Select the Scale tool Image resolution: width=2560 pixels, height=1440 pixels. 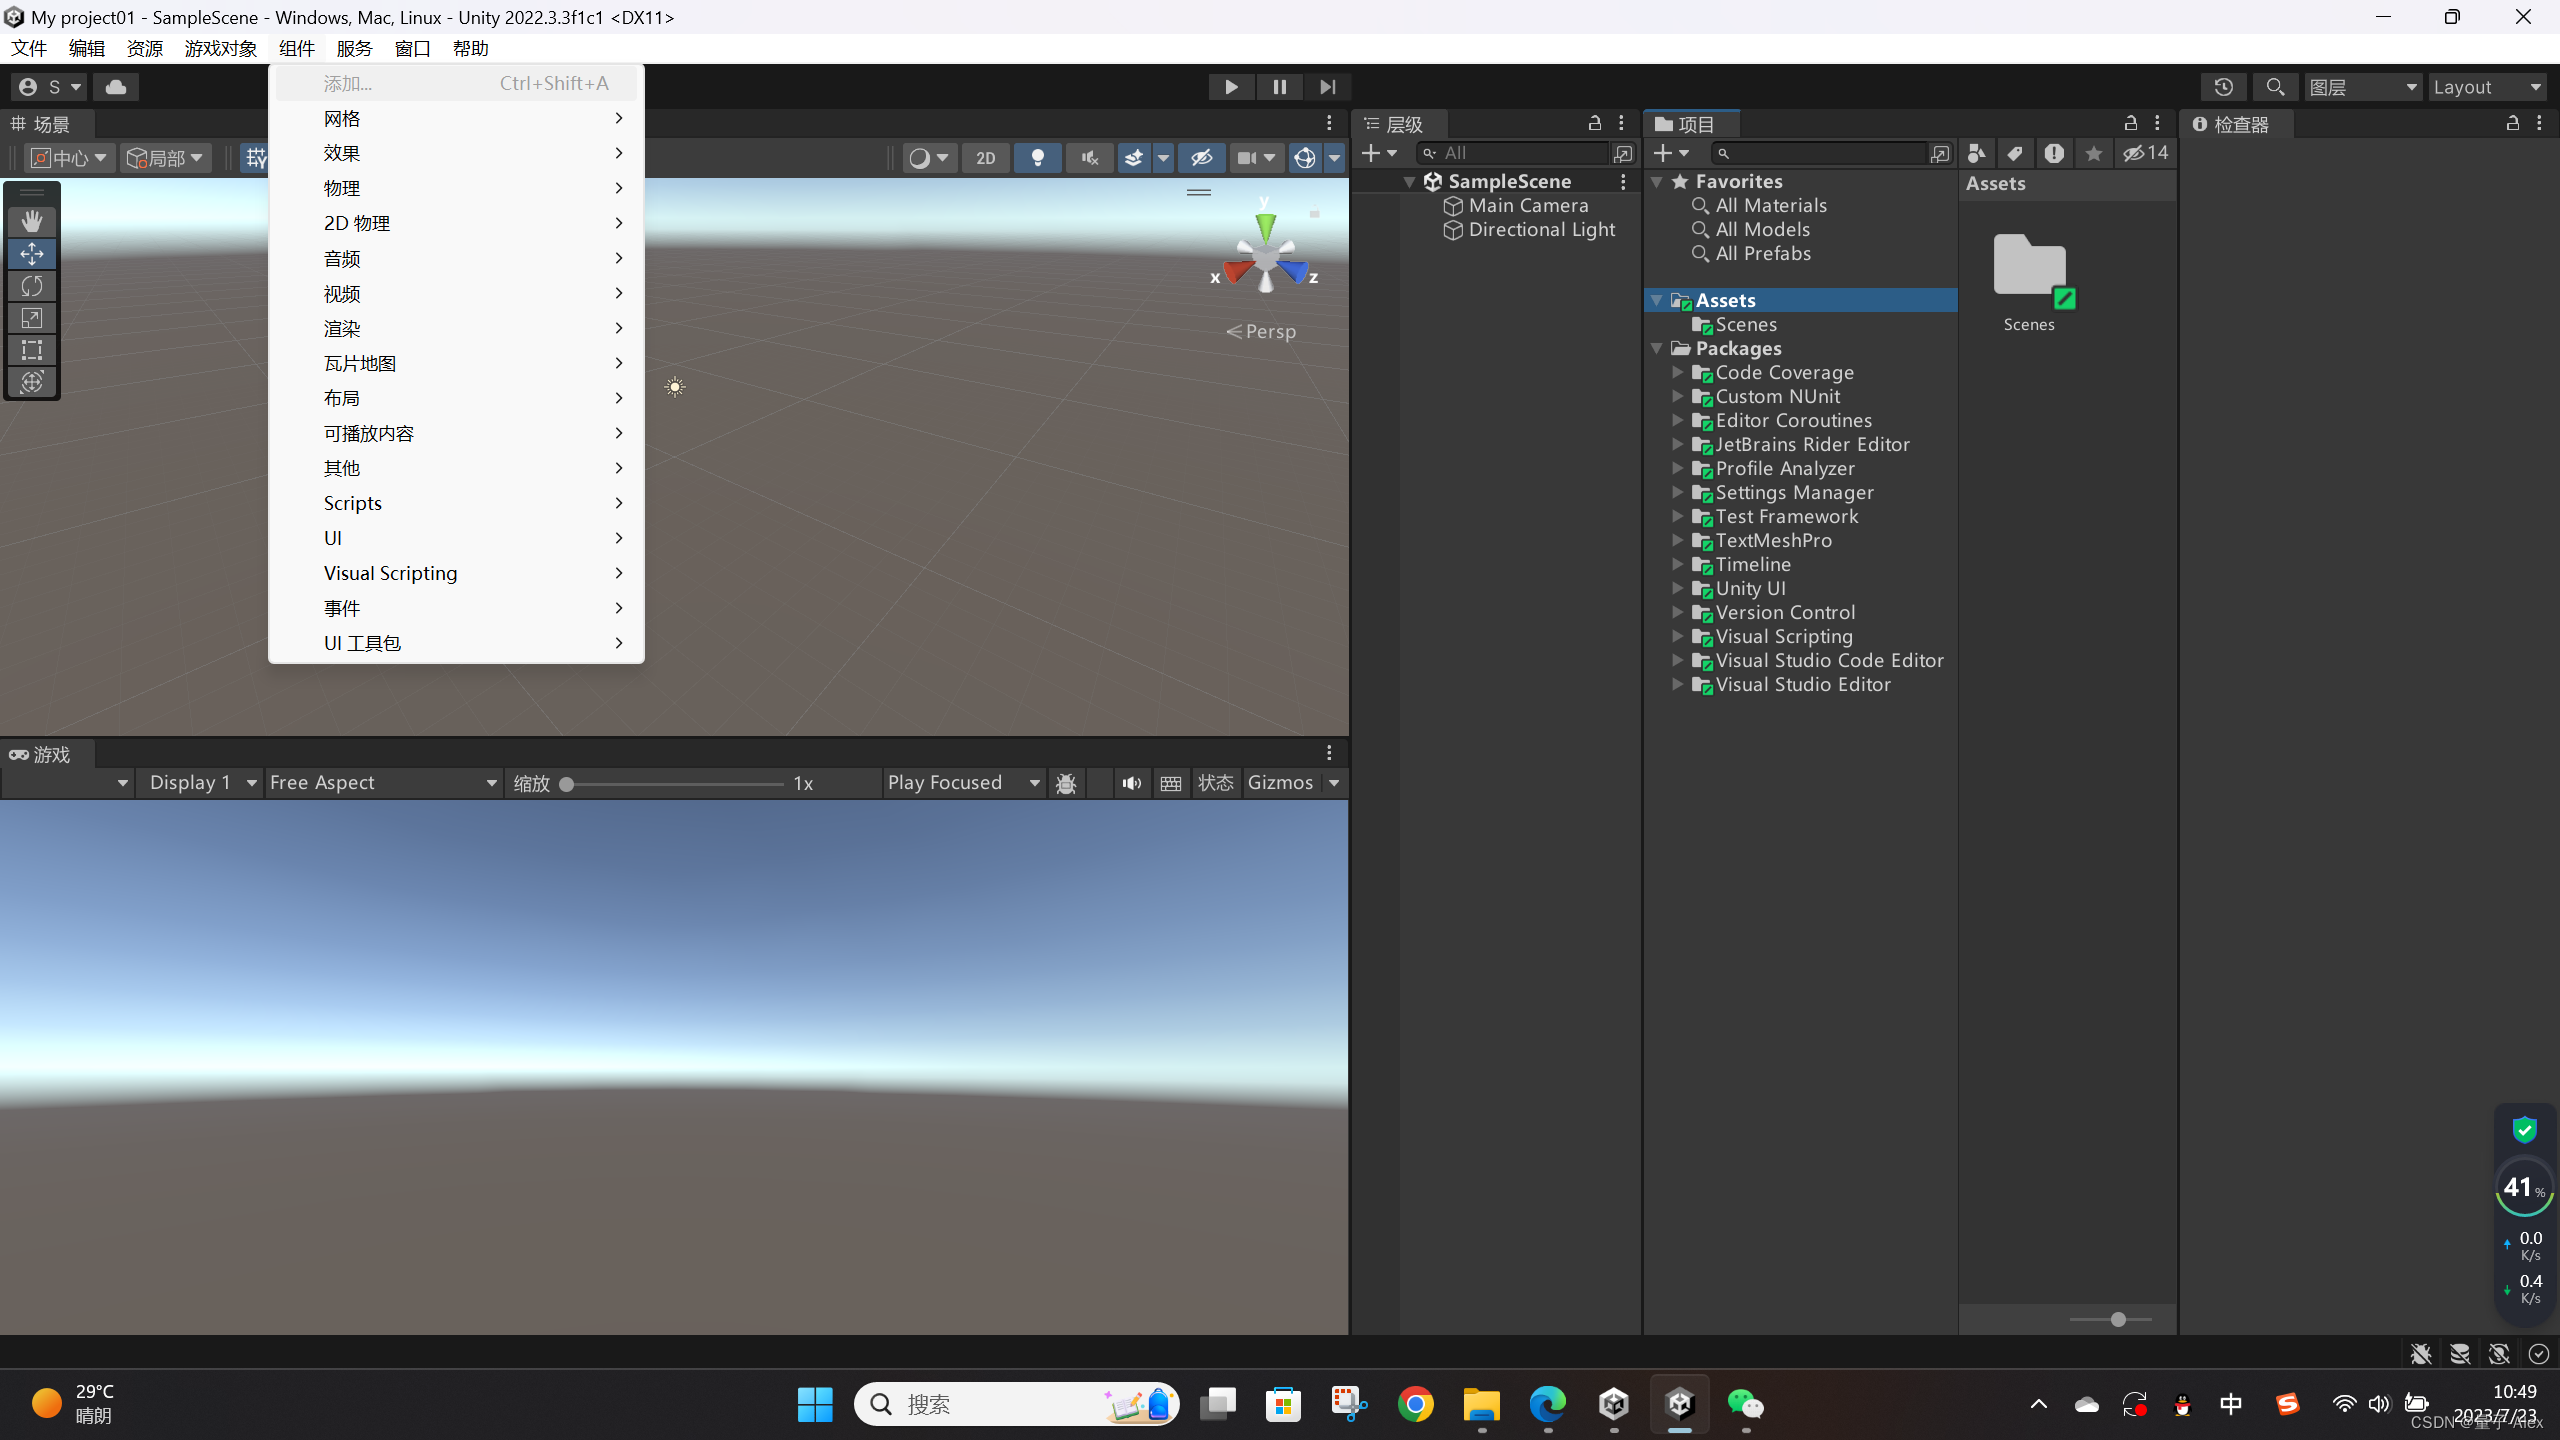pos(32,318)
